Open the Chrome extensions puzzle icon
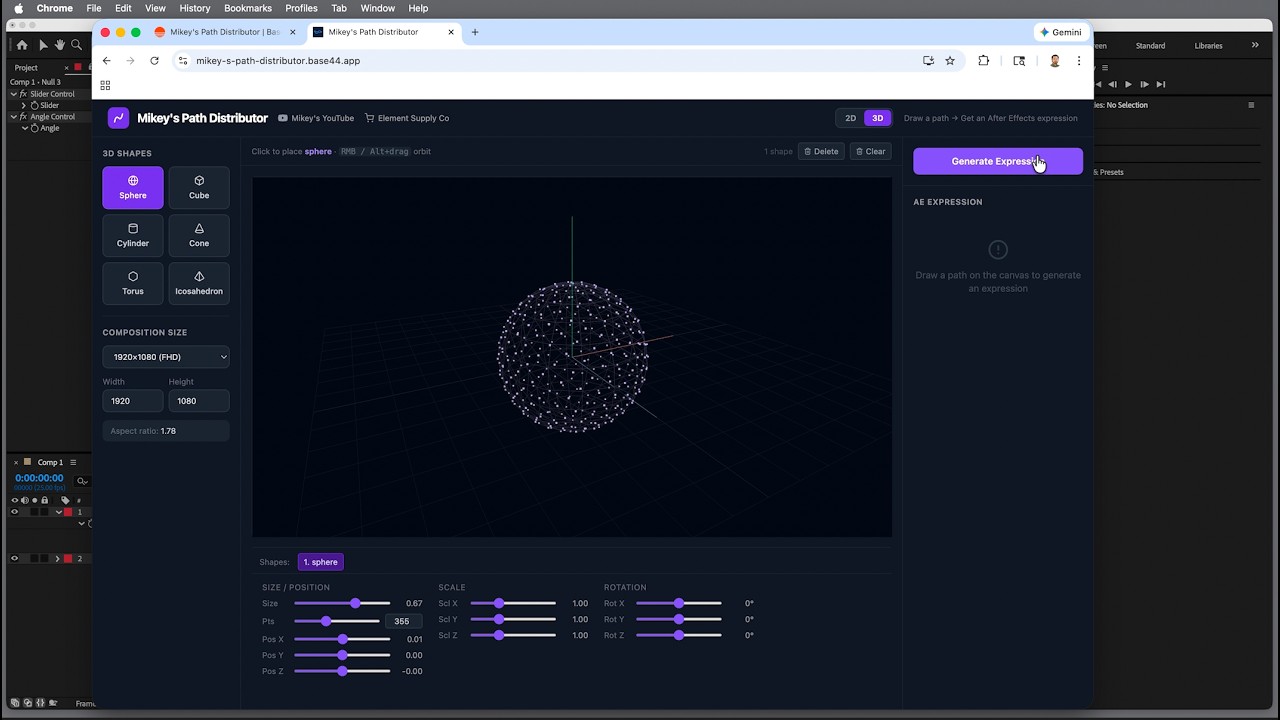This screenshot has height=720, width=1280. click(x=983, y=61)
